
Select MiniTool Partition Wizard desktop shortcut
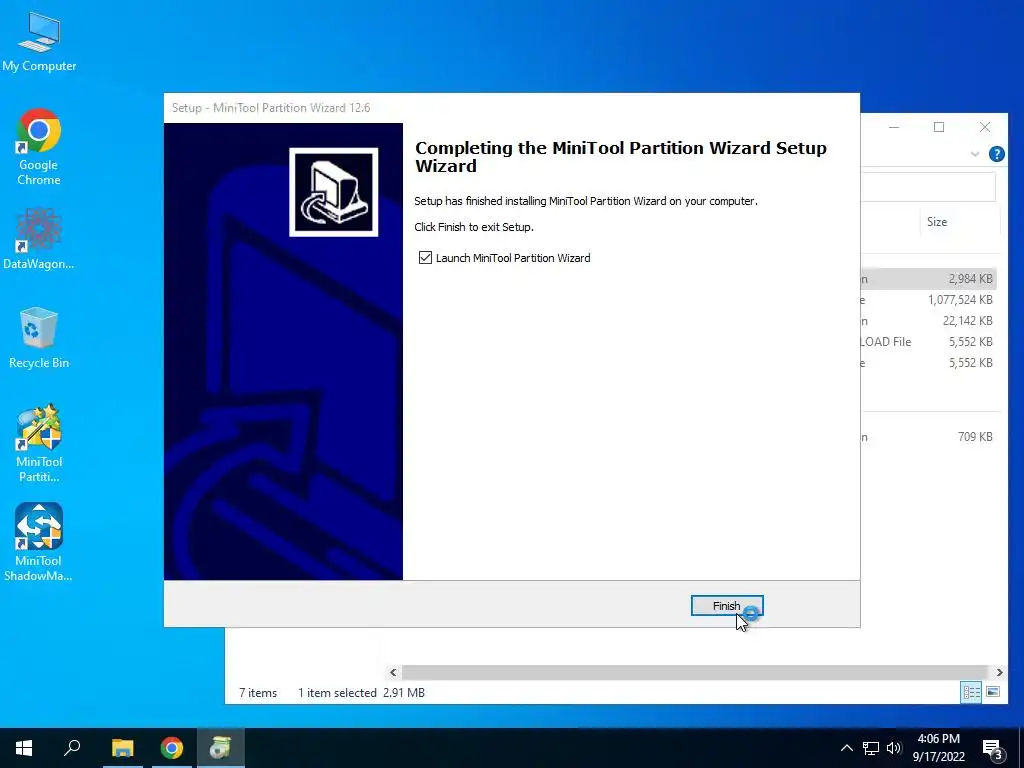point(39,443)
